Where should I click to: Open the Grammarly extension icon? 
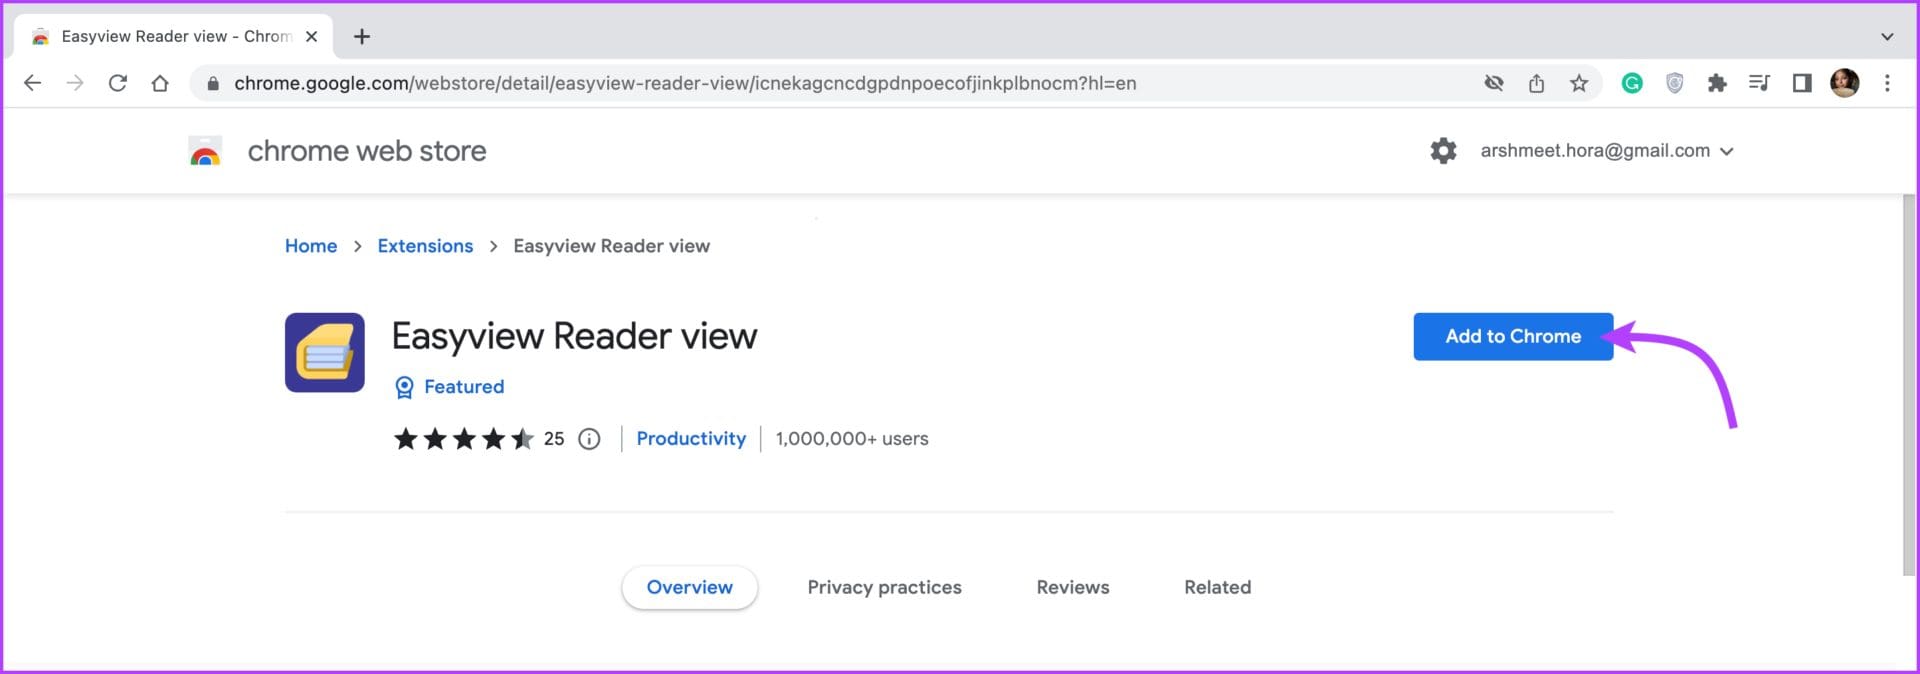(1632, 83)
